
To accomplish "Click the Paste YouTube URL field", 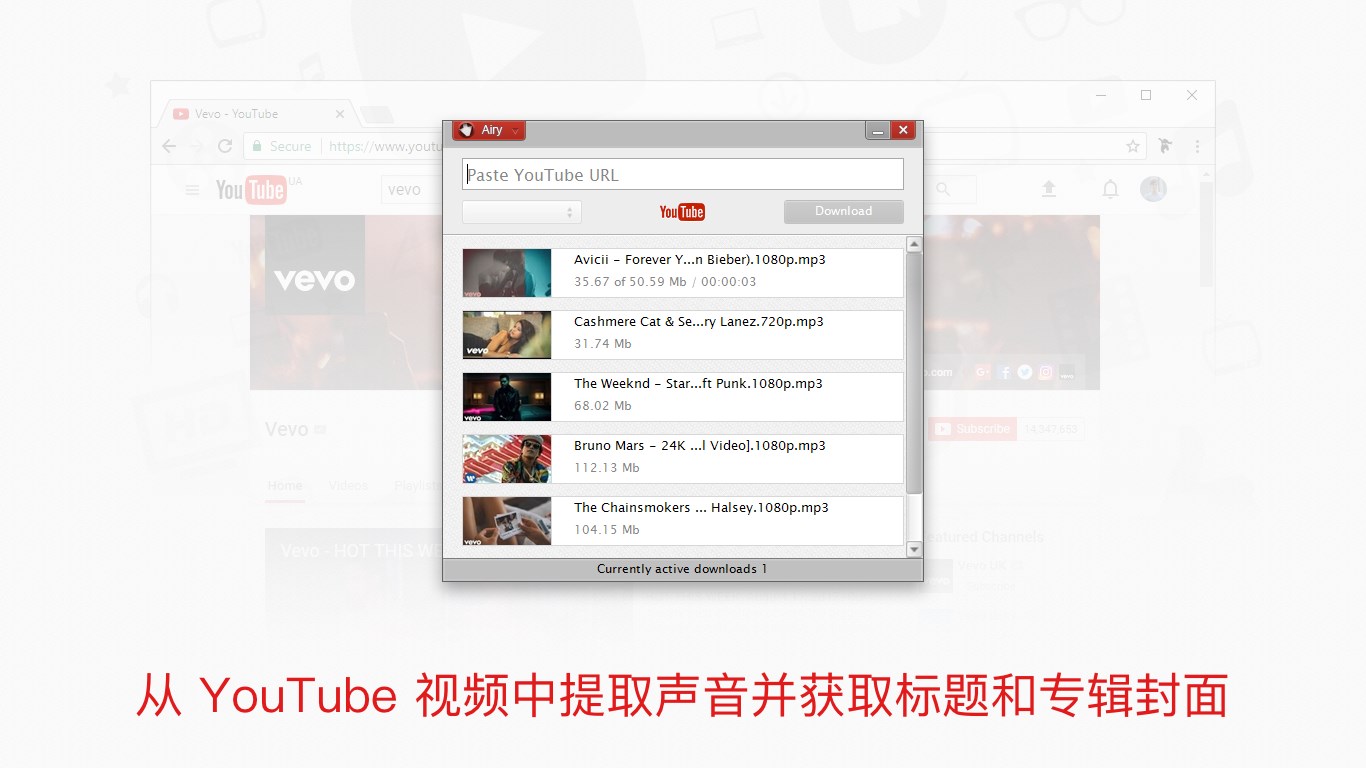I will pyautogui.click(x=683, y=174).
